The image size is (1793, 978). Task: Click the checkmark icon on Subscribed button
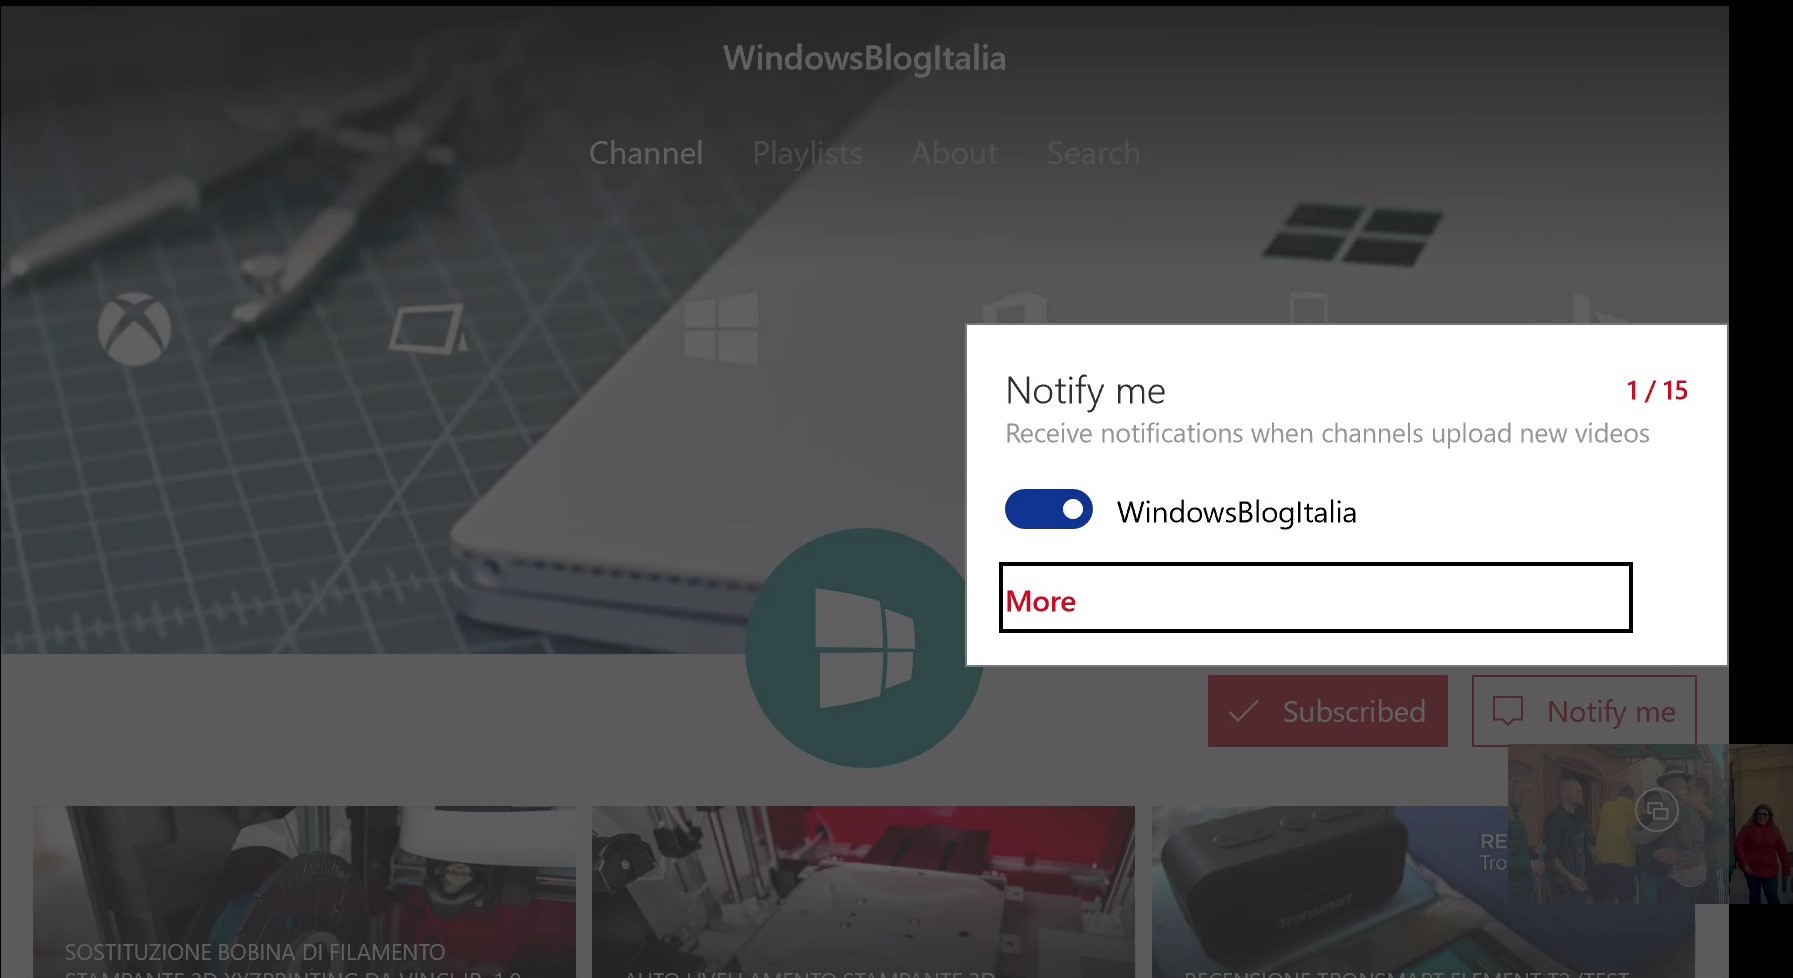coord(1243,712)
